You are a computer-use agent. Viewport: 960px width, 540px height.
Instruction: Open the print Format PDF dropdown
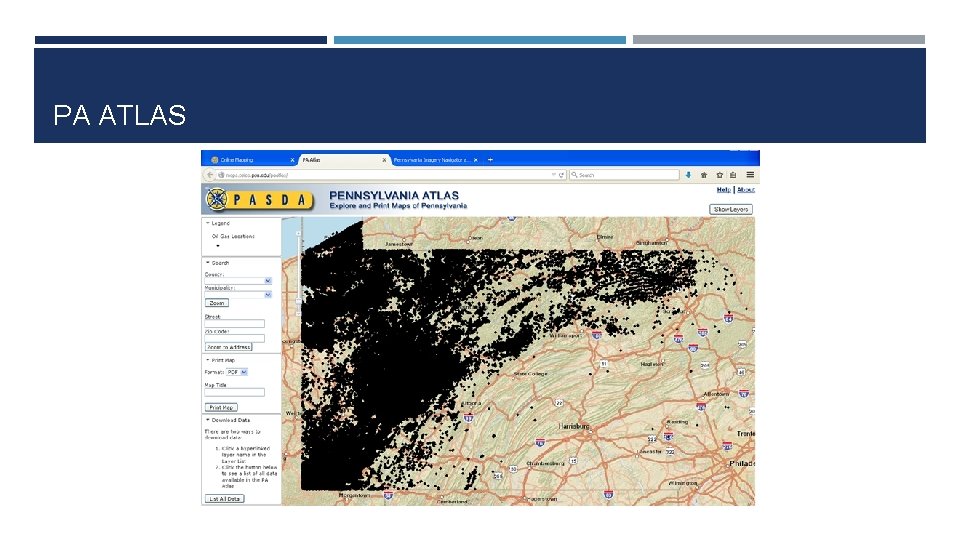point(236,372)
